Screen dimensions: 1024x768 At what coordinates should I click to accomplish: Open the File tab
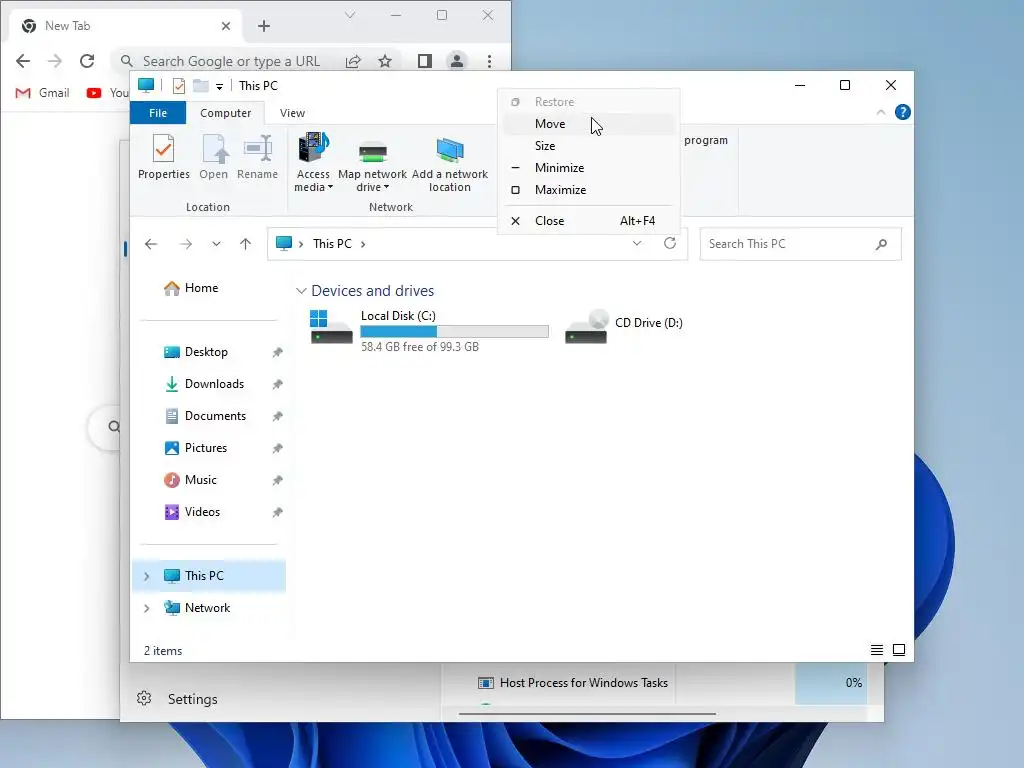[158, 113]
